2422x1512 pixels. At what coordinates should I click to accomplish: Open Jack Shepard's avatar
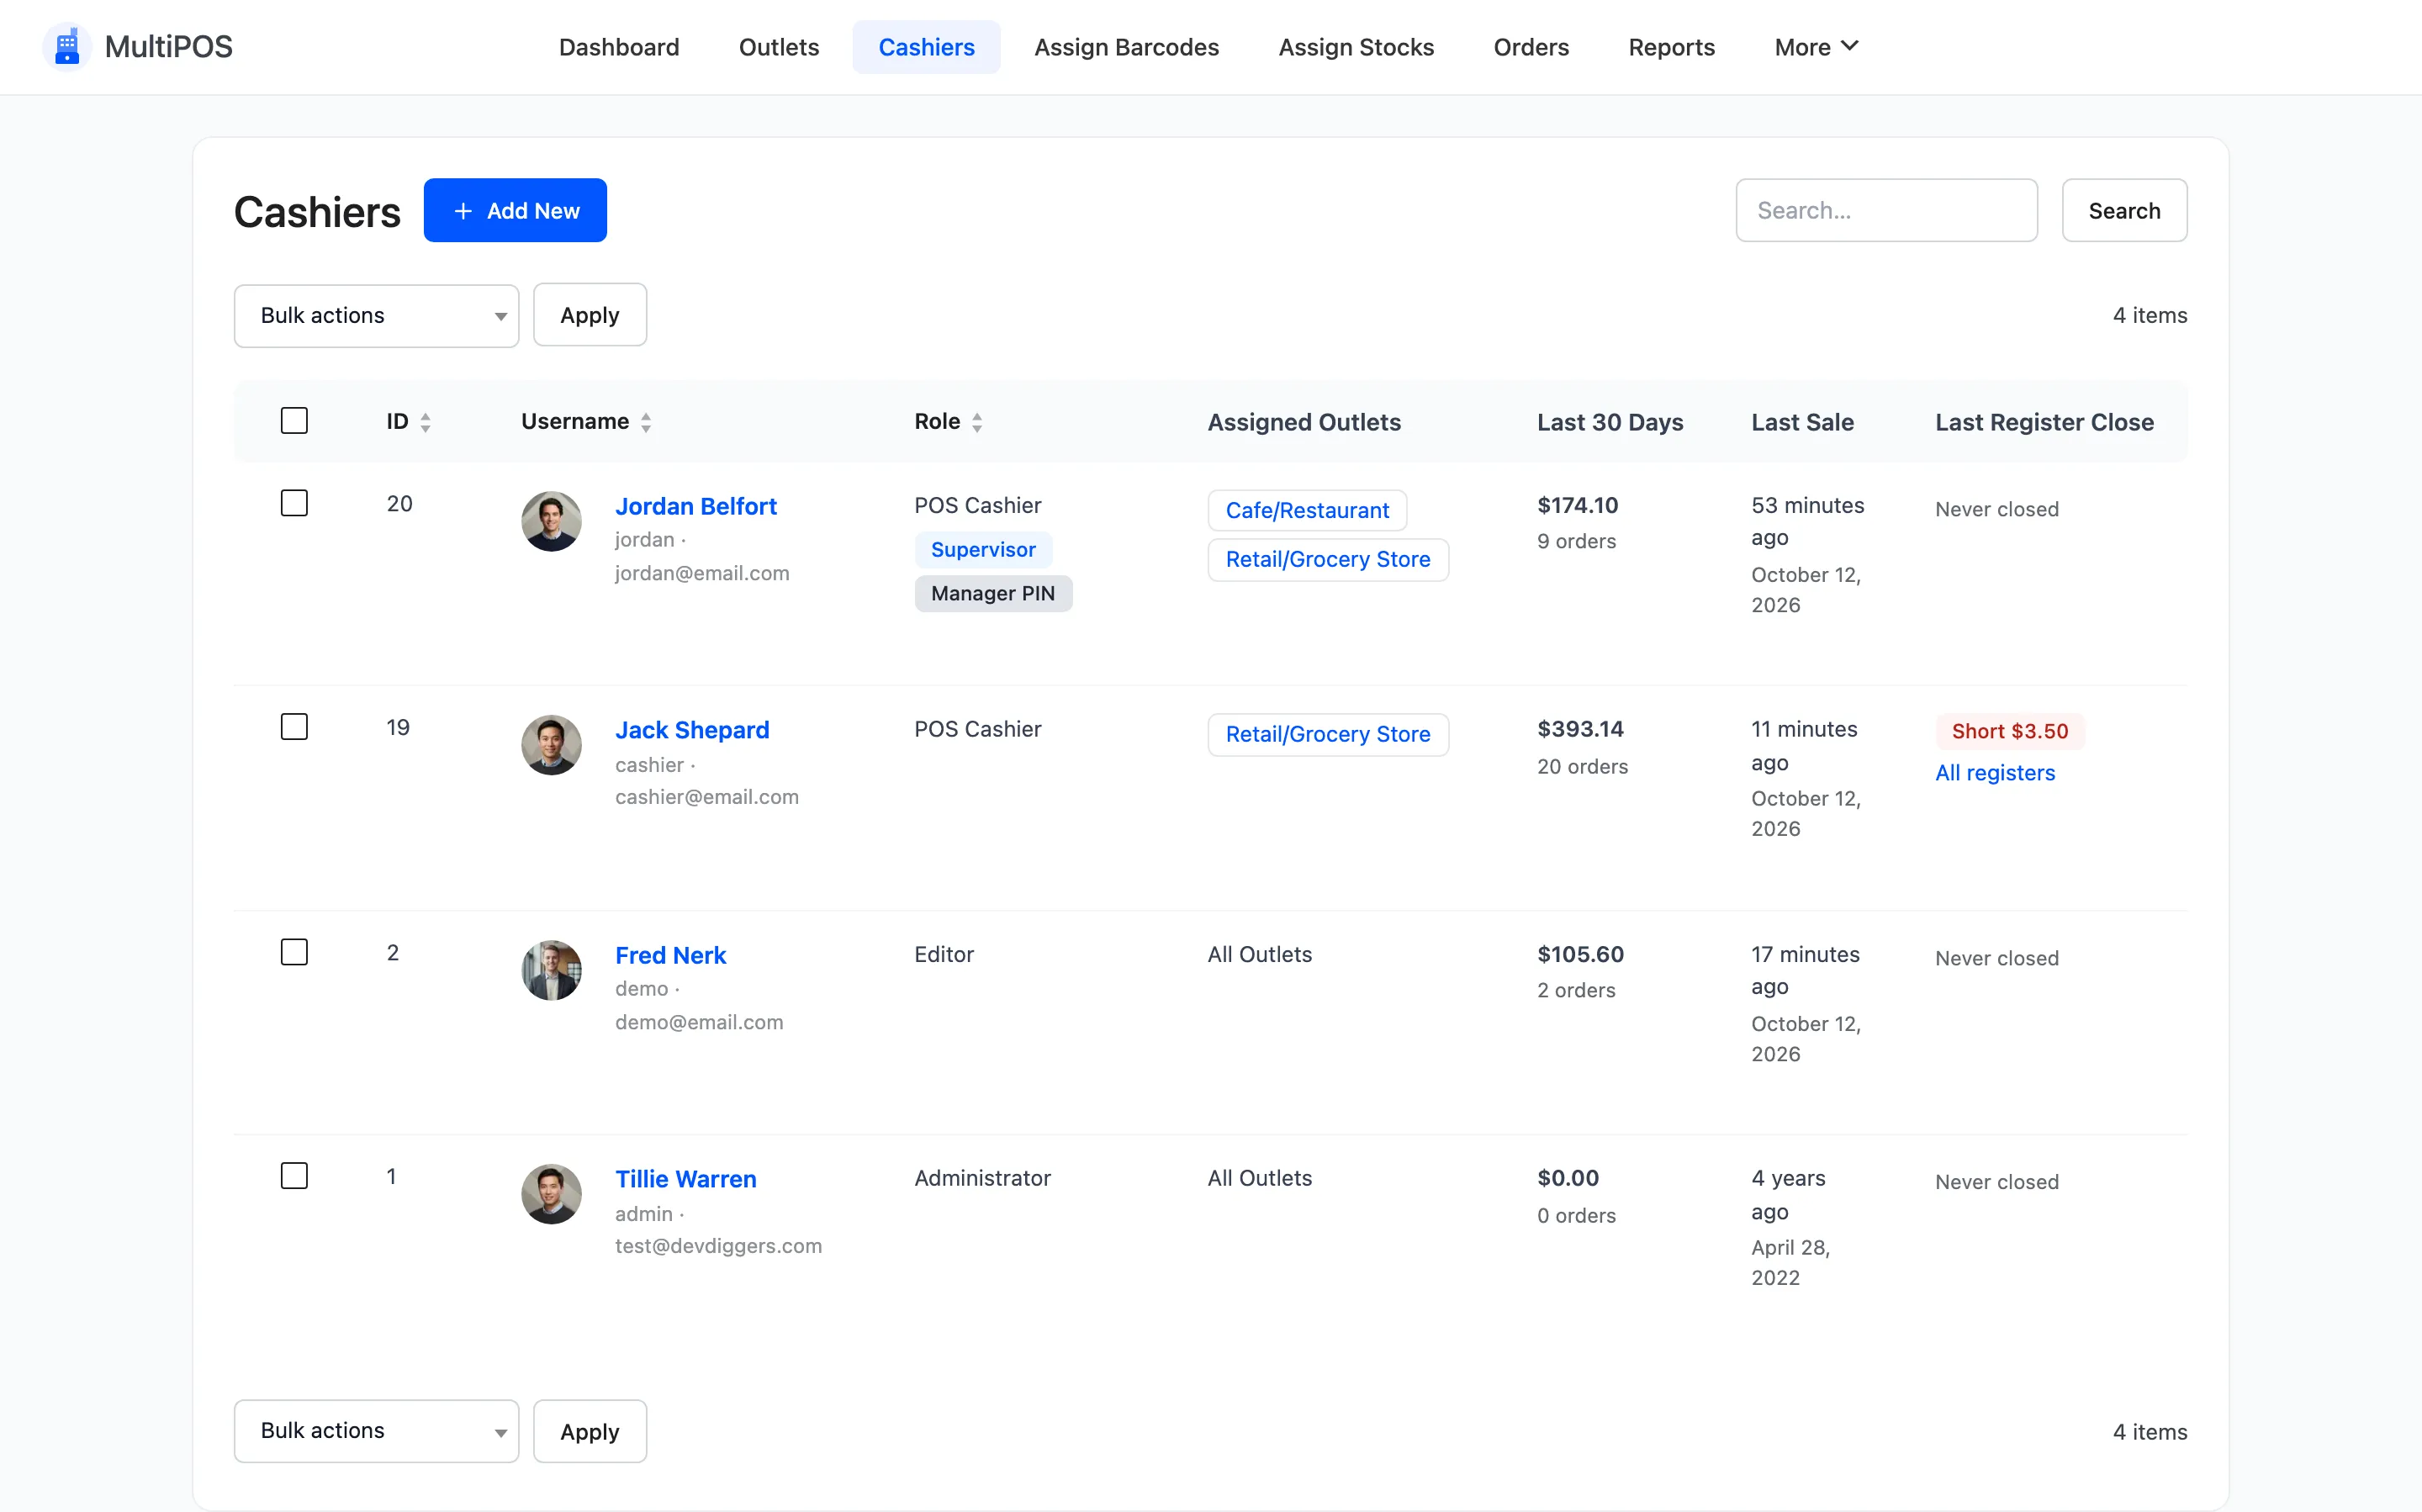(551, 745)
